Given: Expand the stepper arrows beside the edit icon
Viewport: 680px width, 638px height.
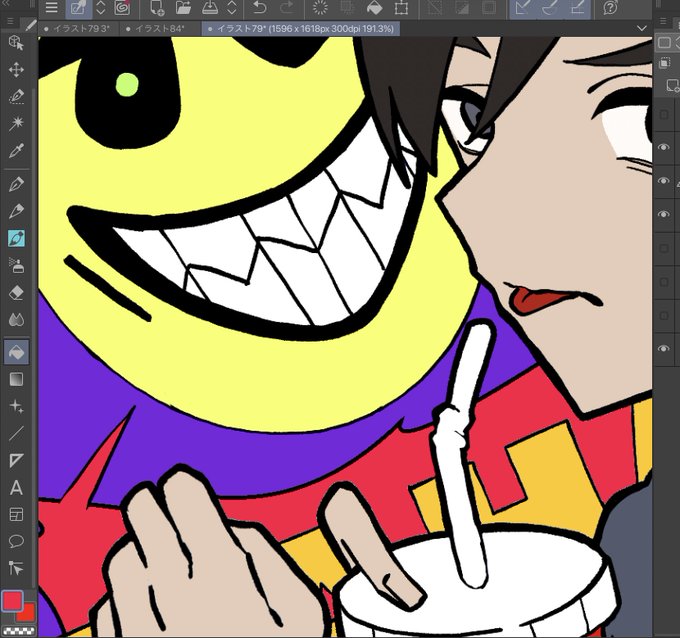Looking at the screenshot, I should click(x=101, y=8).
